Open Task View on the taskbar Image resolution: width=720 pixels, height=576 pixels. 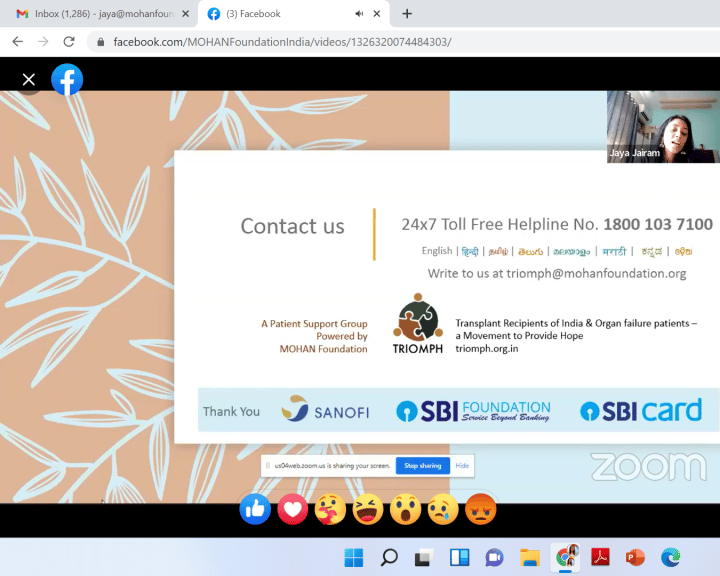424,558
